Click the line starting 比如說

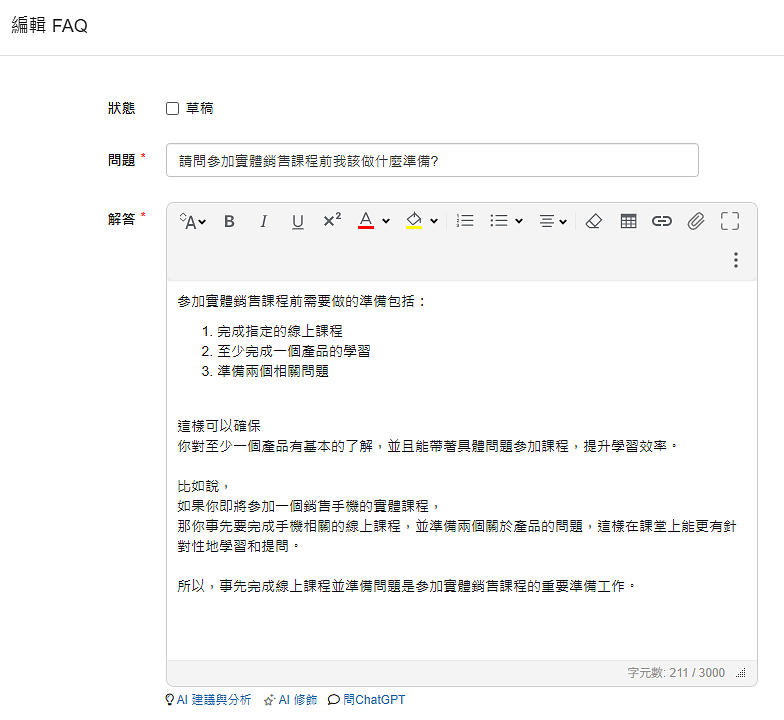pyautogui.click(x=203, y=486)
